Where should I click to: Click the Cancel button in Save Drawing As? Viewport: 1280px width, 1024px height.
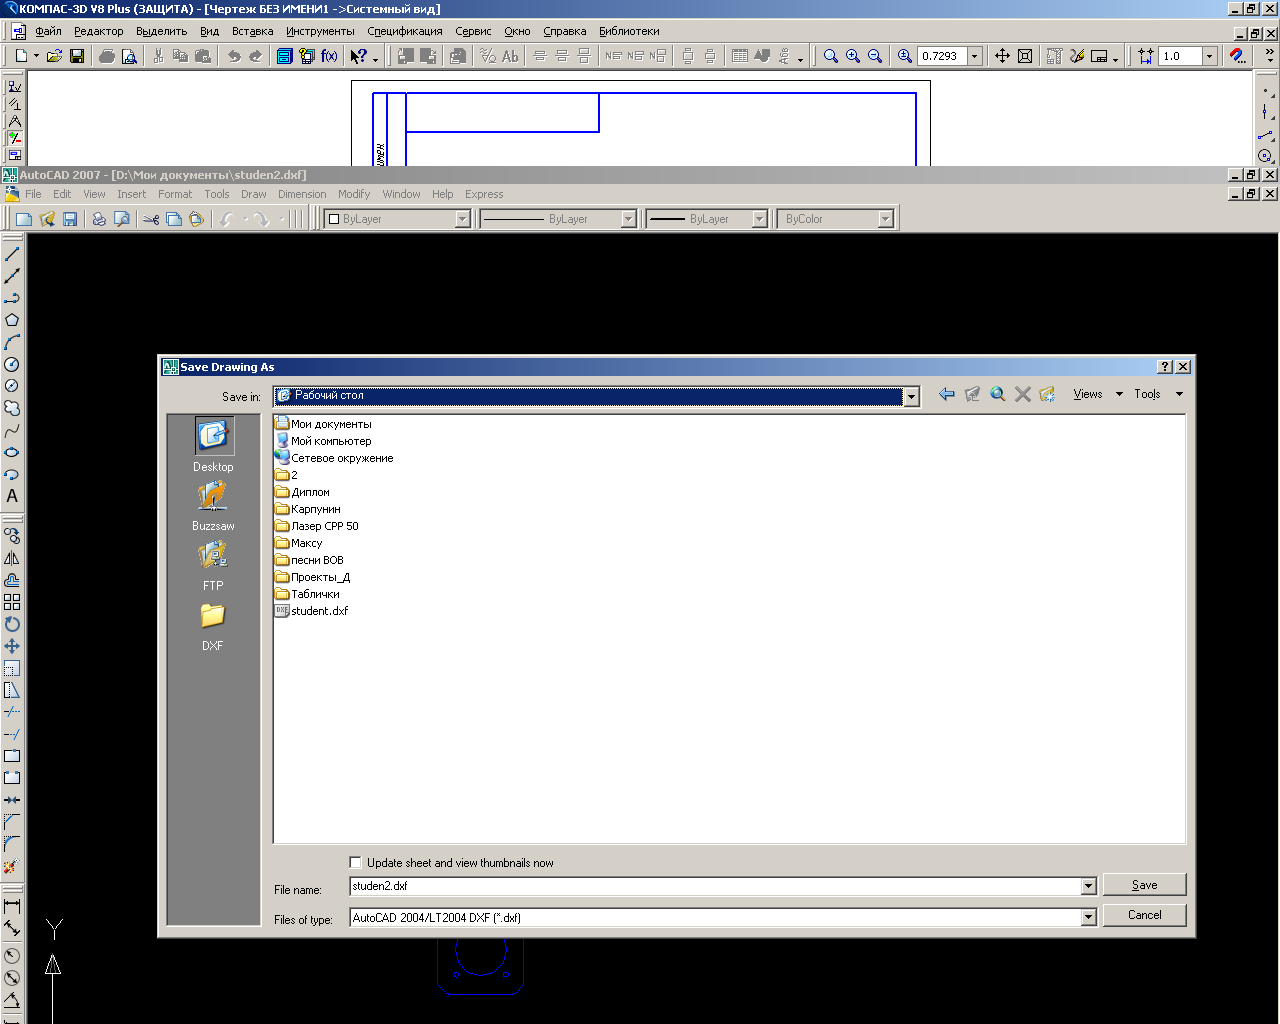point(1144,915)
